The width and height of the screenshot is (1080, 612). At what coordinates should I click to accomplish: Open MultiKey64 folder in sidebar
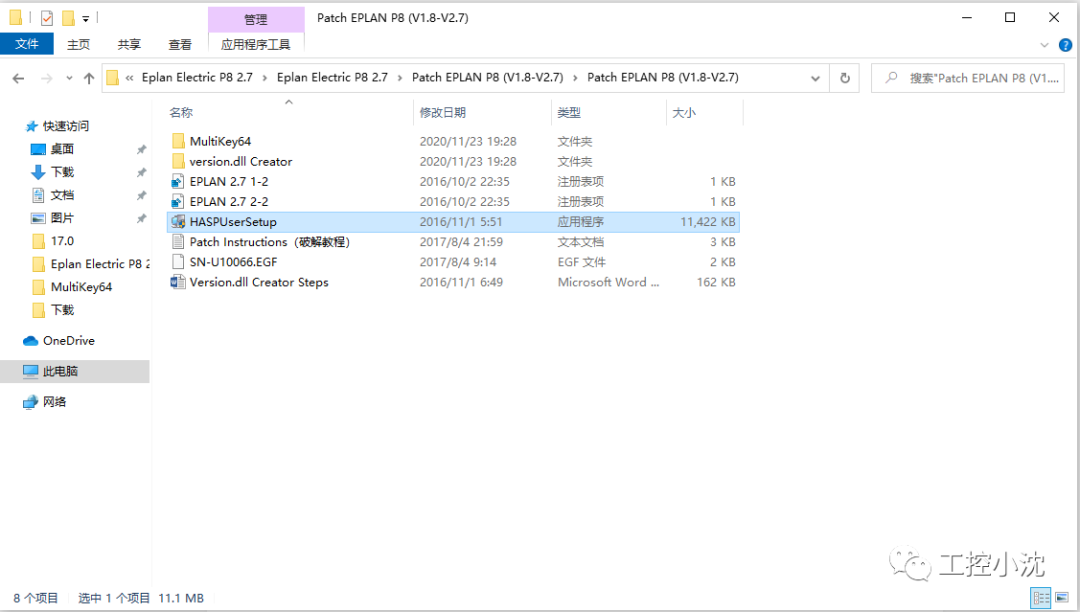coord(81,287)
